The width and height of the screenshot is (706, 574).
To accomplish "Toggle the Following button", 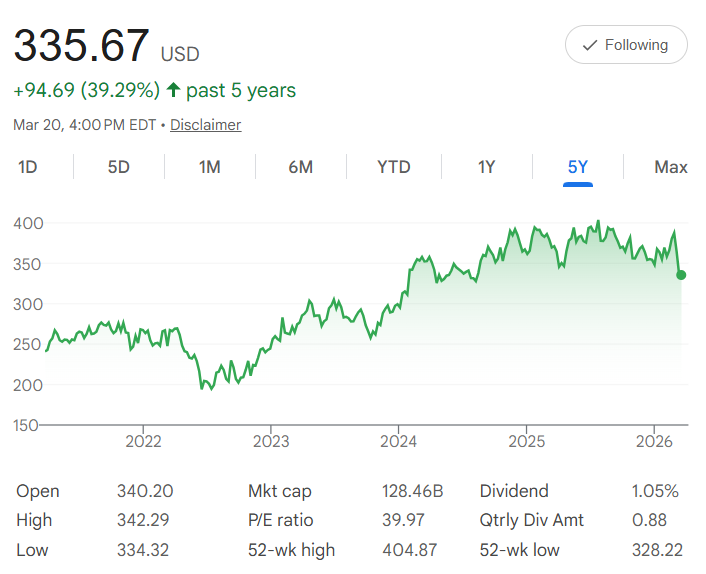I will pos(626,45).
